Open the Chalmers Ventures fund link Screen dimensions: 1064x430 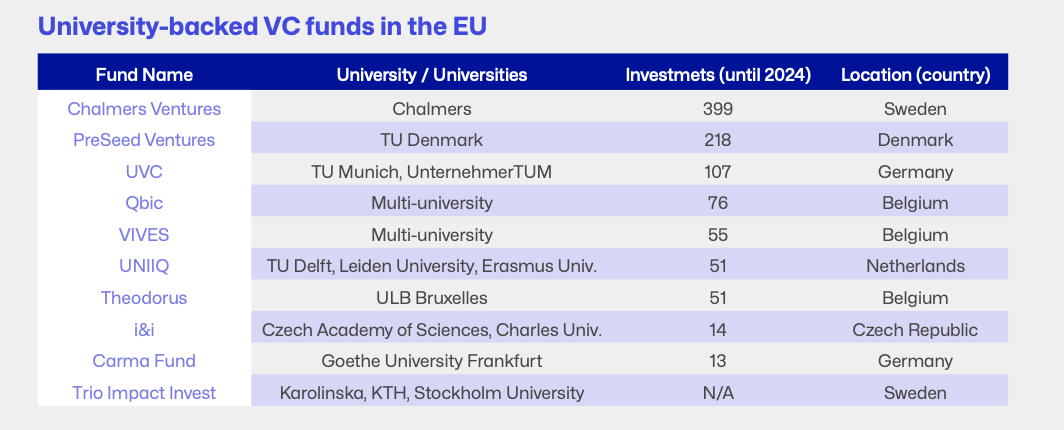coord(144,109)
